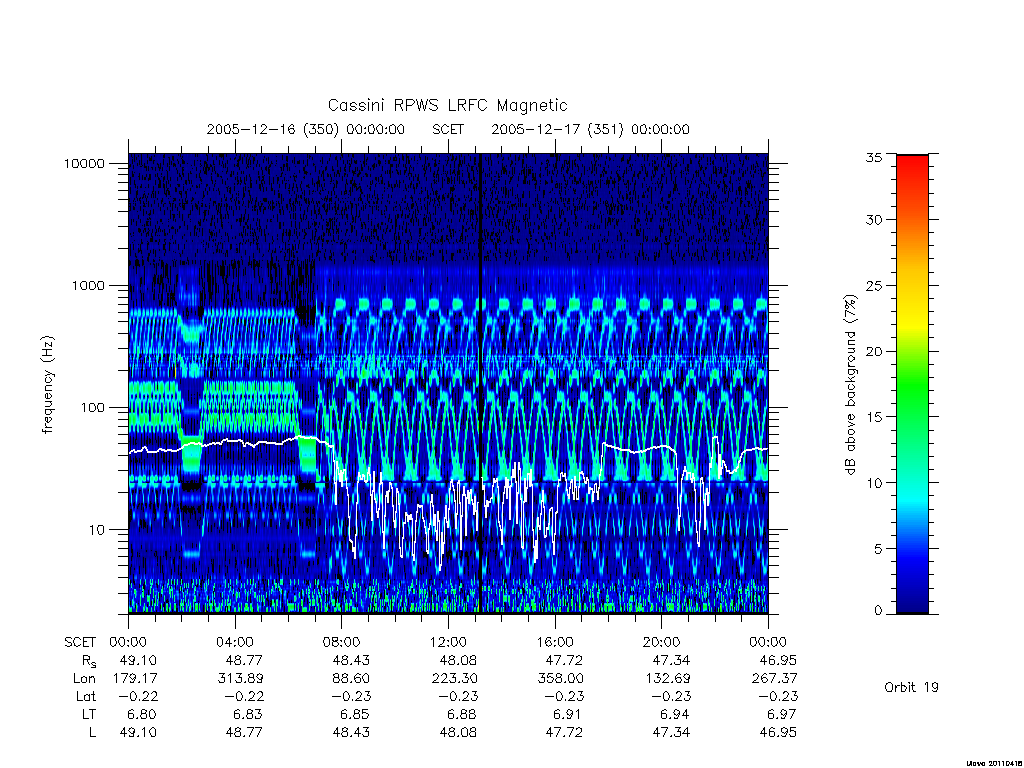1024x768 pixels.
Task: Click the '10000' frequency tick label
Action: coord(84,163)
